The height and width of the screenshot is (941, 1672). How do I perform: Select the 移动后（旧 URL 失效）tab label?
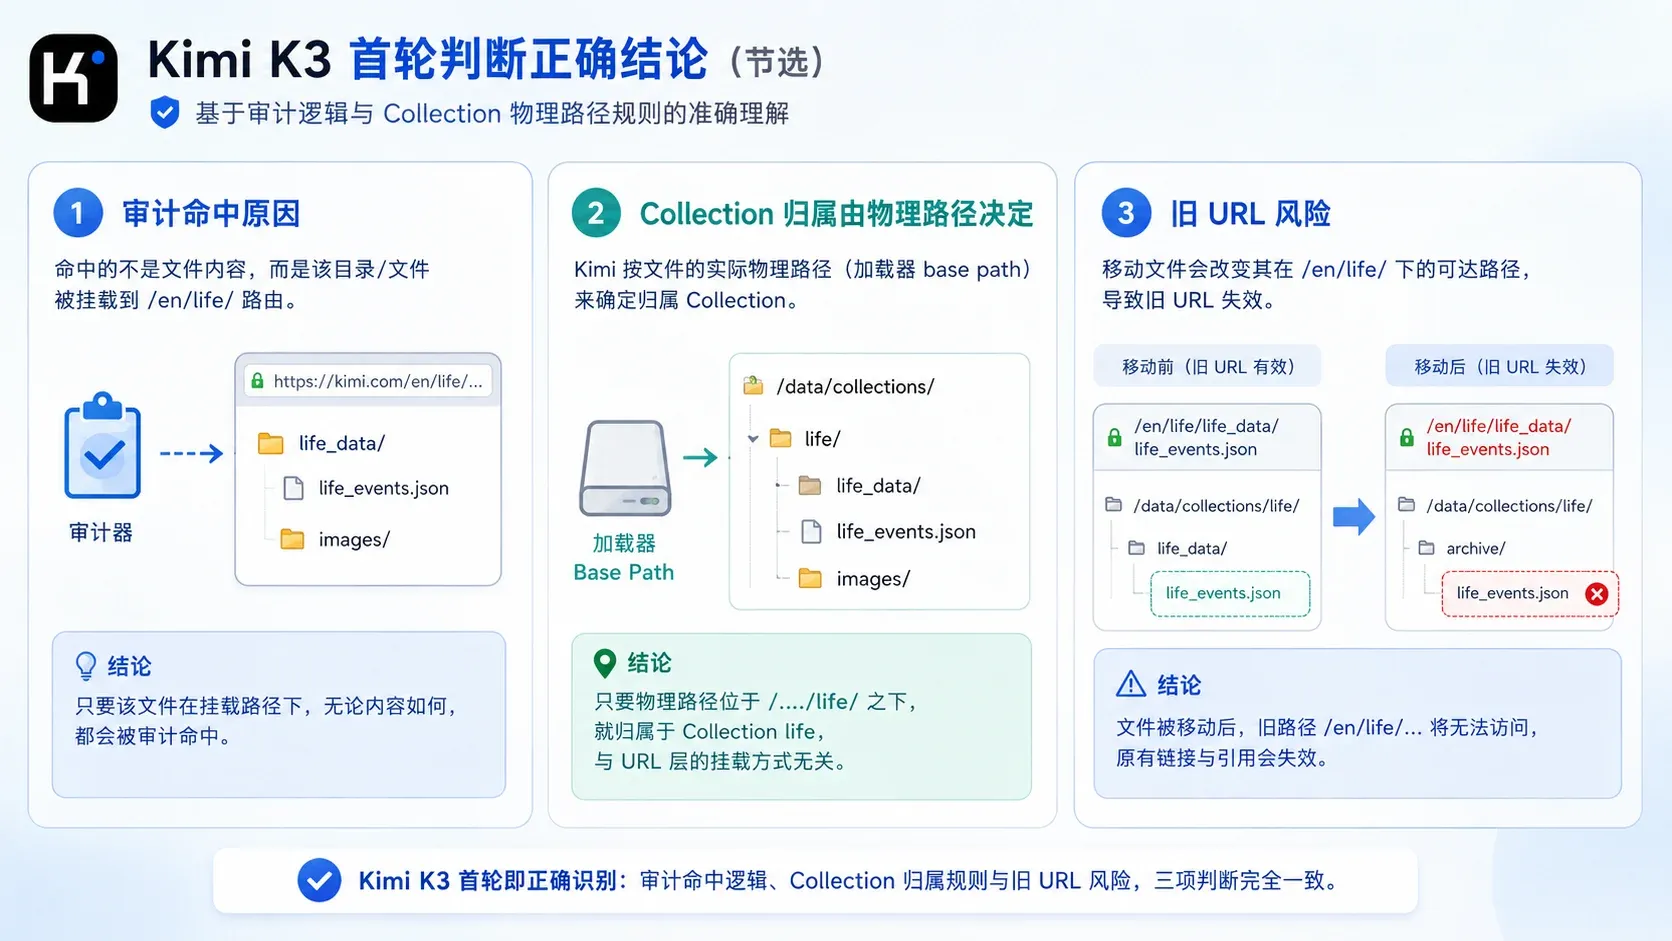click(1500, 367)
